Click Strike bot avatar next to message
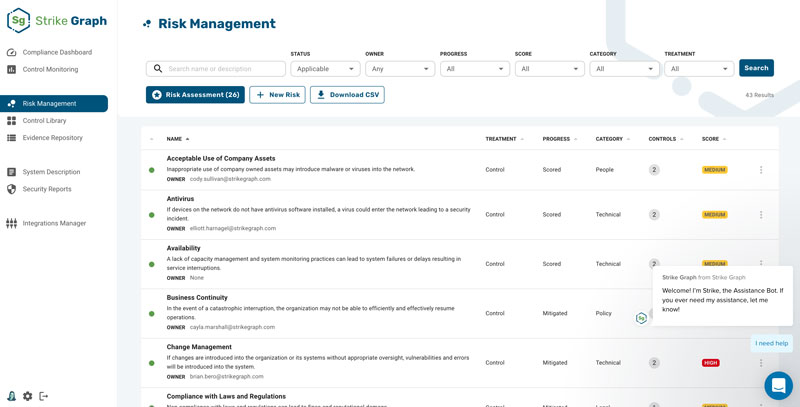The height and width of the screenshot is (407, 800). click(x=641, y=318)
